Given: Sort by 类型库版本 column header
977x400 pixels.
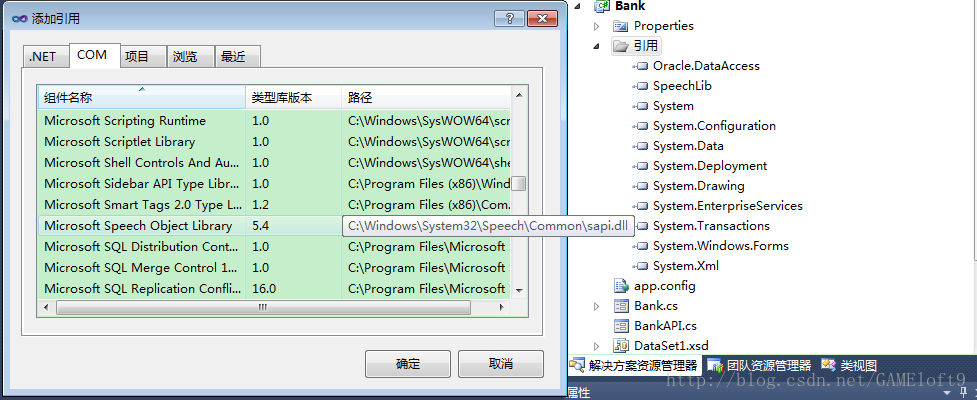Looking at the screenshot, I should click(293, 98).
